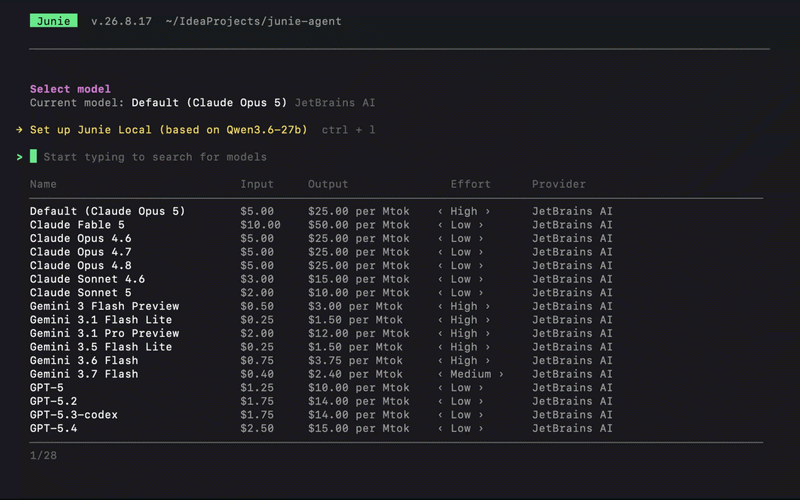Screen dimensions: 800x500
Task: Click the Junie badge in header
Action: tap(54, 20)
